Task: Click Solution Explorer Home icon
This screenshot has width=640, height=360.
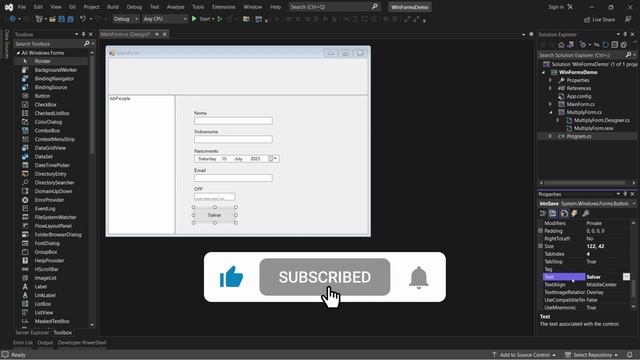Action: coord(561,45)
